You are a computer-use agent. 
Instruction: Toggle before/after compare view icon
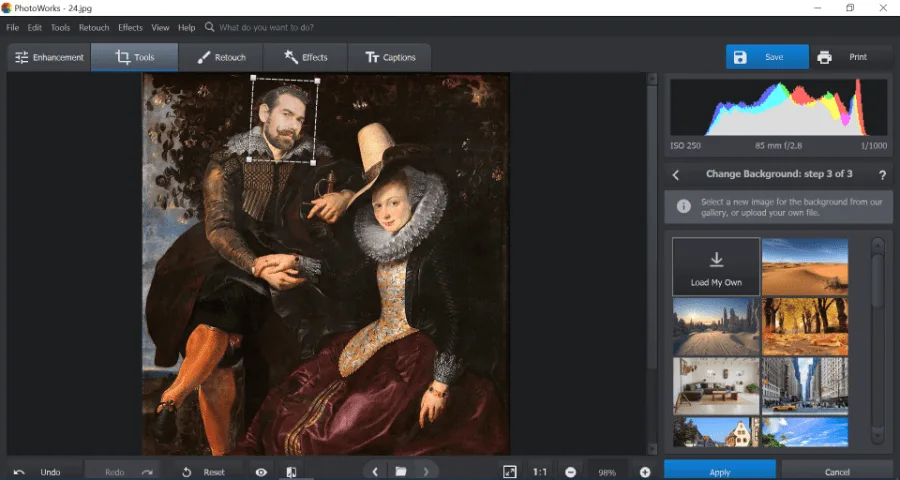[x=292, y=472]
